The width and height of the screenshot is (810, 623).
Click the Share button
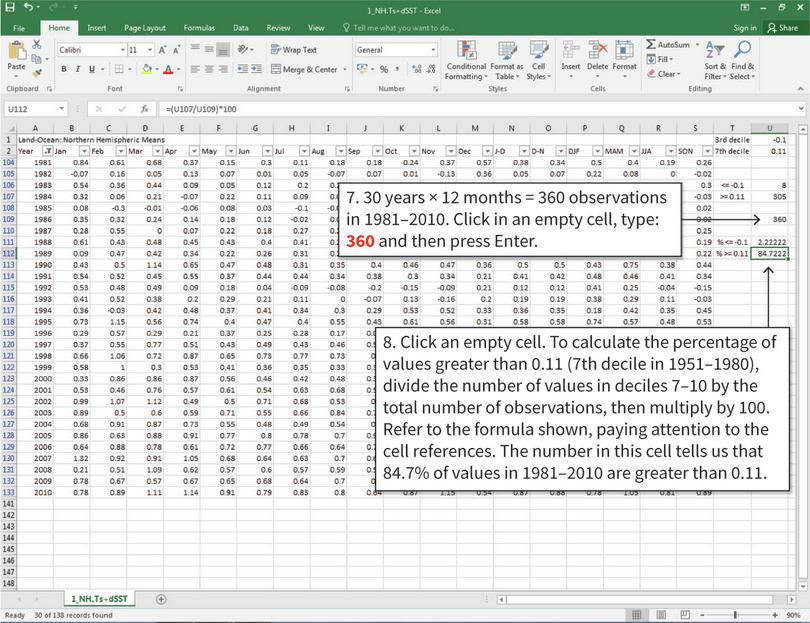[x=782, y=28]
